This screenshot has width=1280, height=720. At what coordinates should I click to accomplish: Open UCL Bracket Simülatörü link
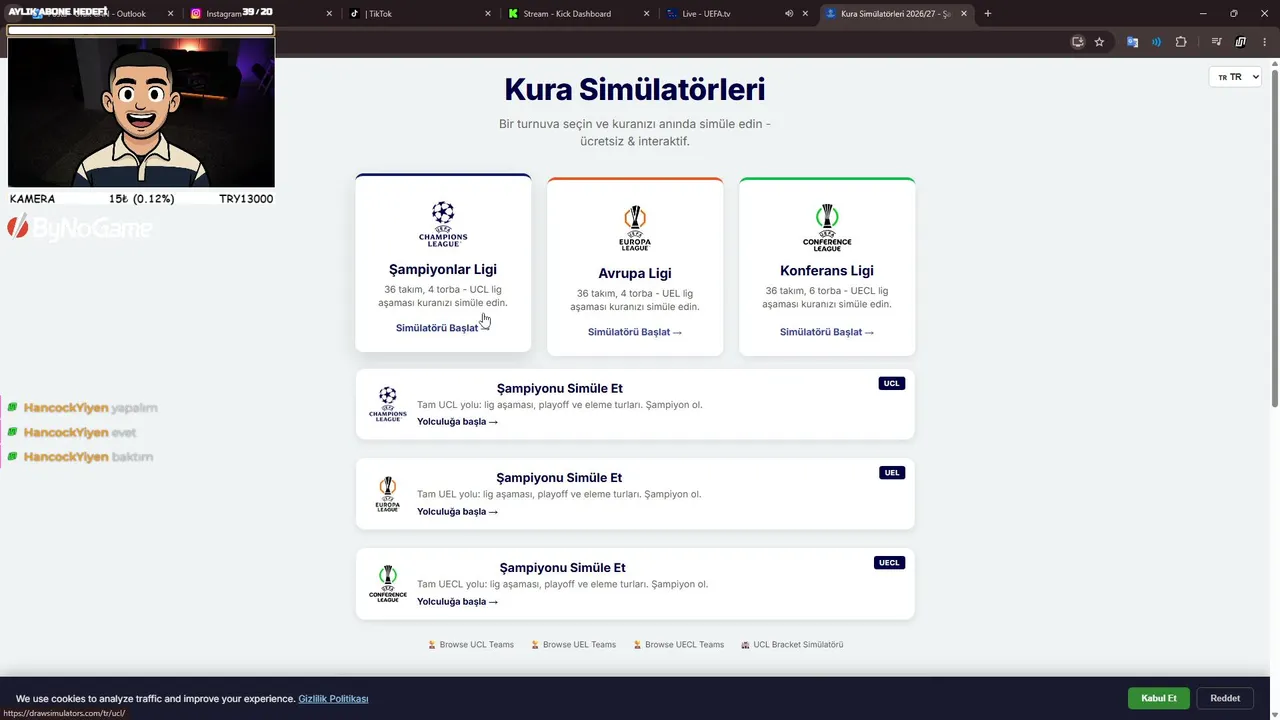pyautogui.click(x=792, y=645)
